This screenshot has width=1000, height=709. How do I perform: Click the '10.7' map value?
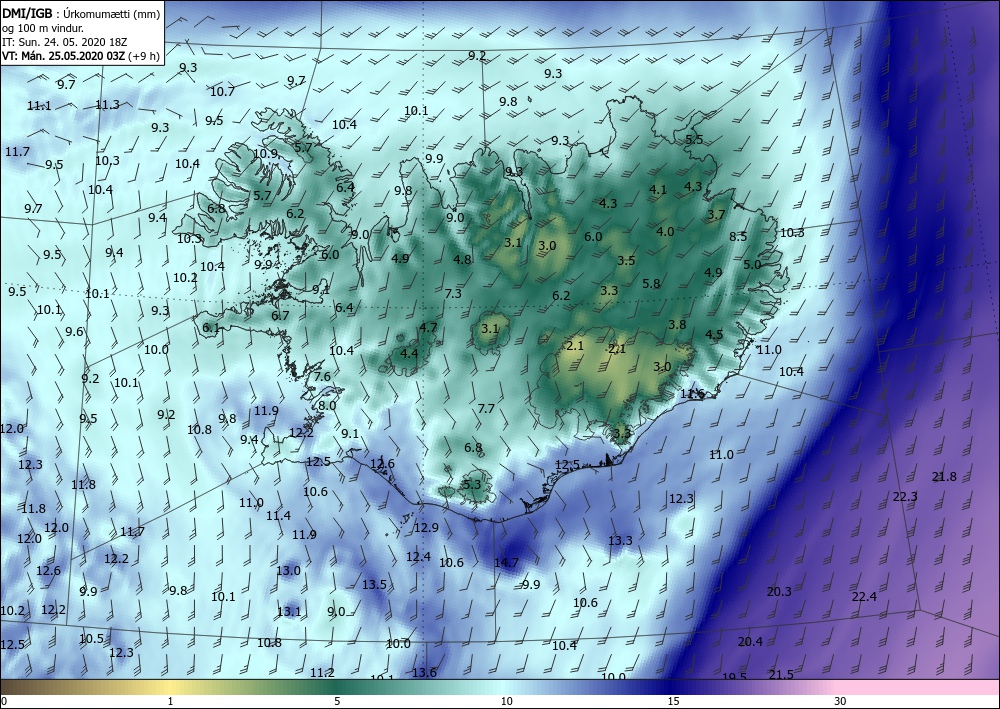(222, 92)
